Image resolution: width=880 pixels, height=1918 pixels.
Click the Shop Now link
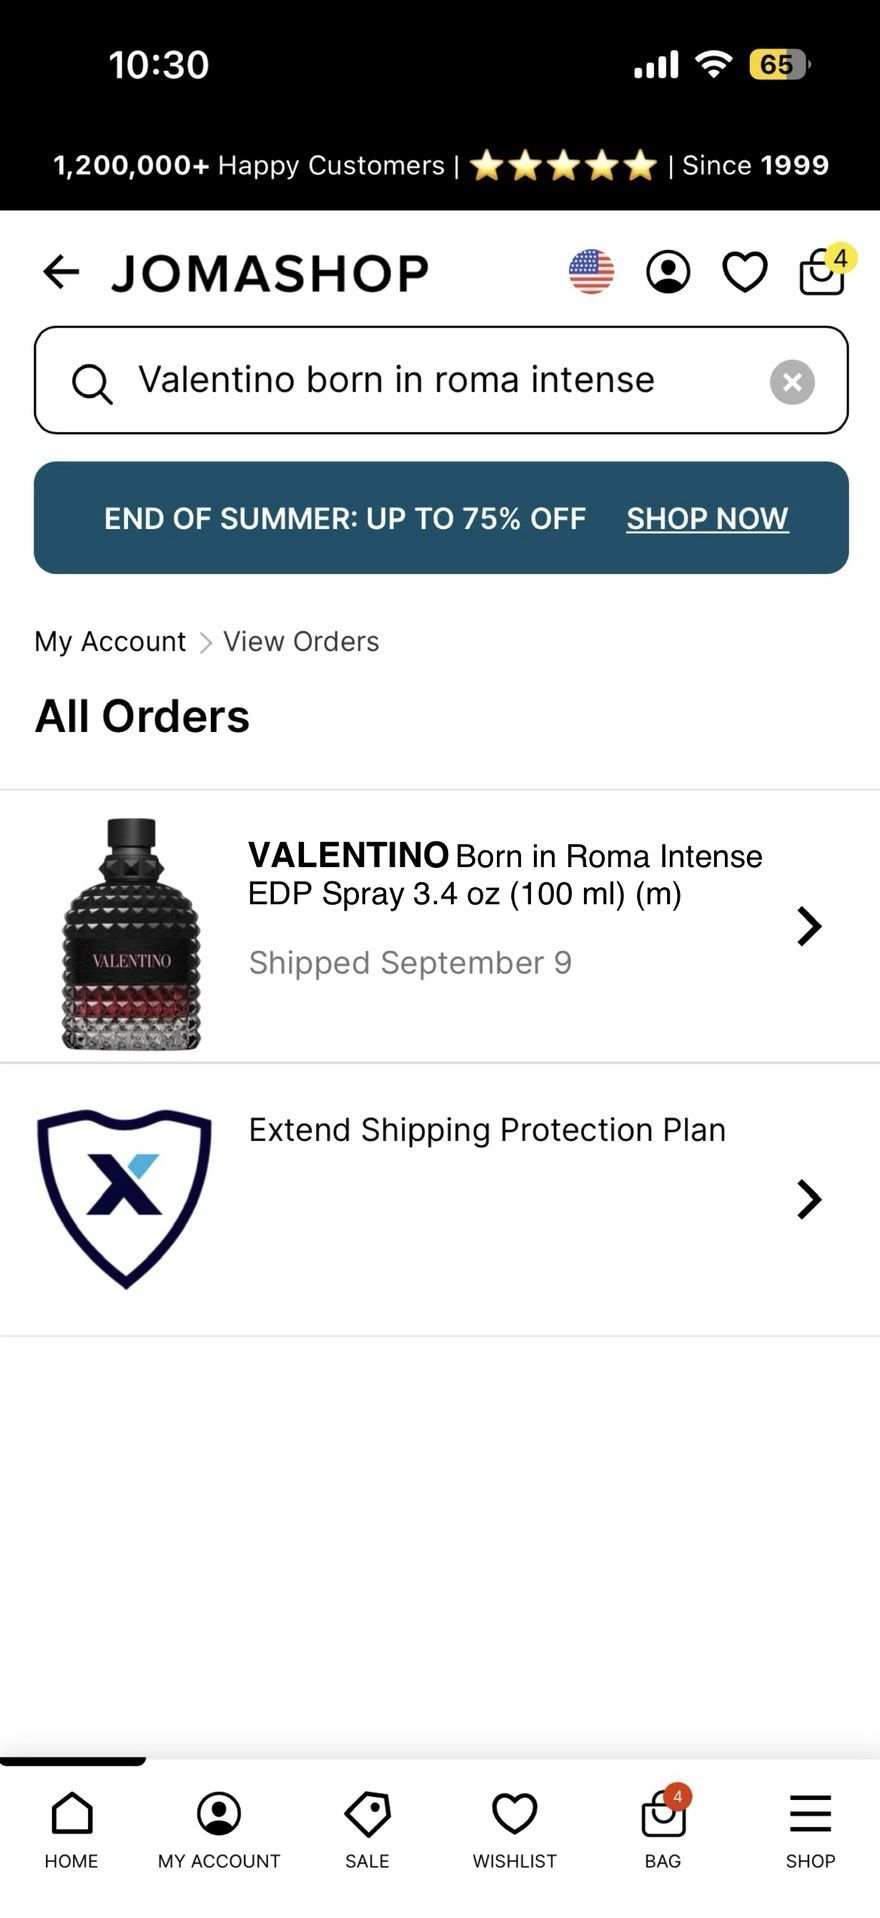(707, 518)
